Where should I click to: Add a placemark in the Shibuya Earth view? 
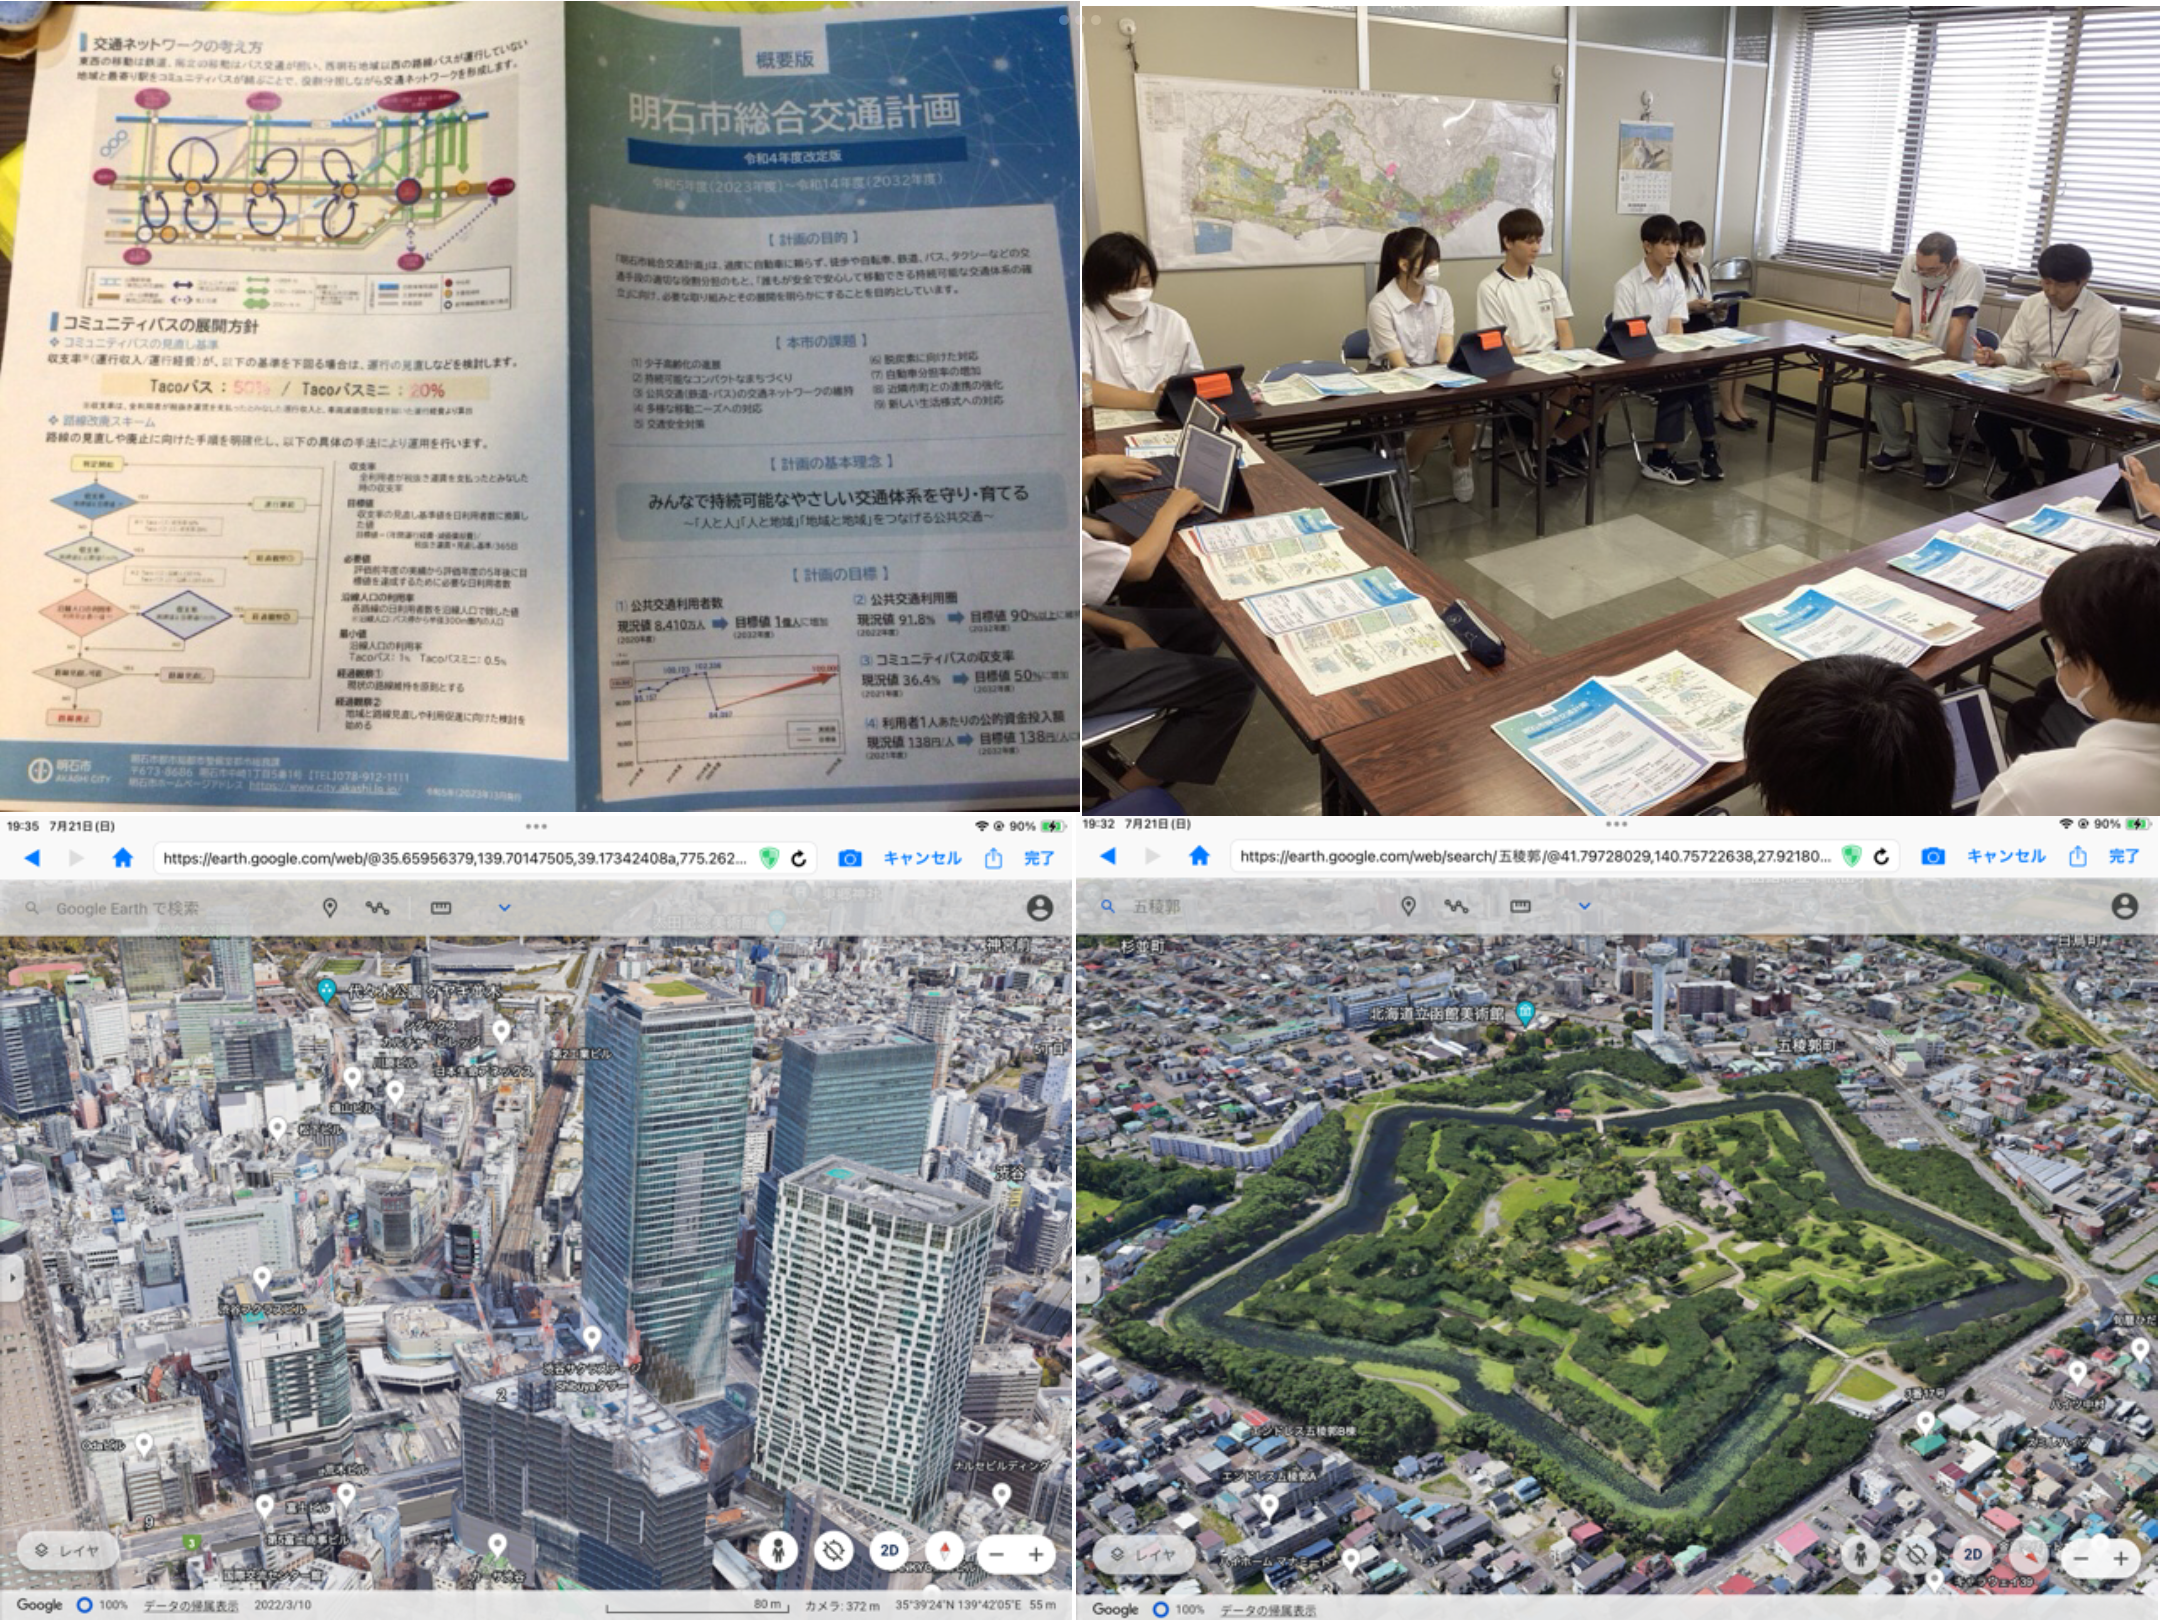coord(330,907)
